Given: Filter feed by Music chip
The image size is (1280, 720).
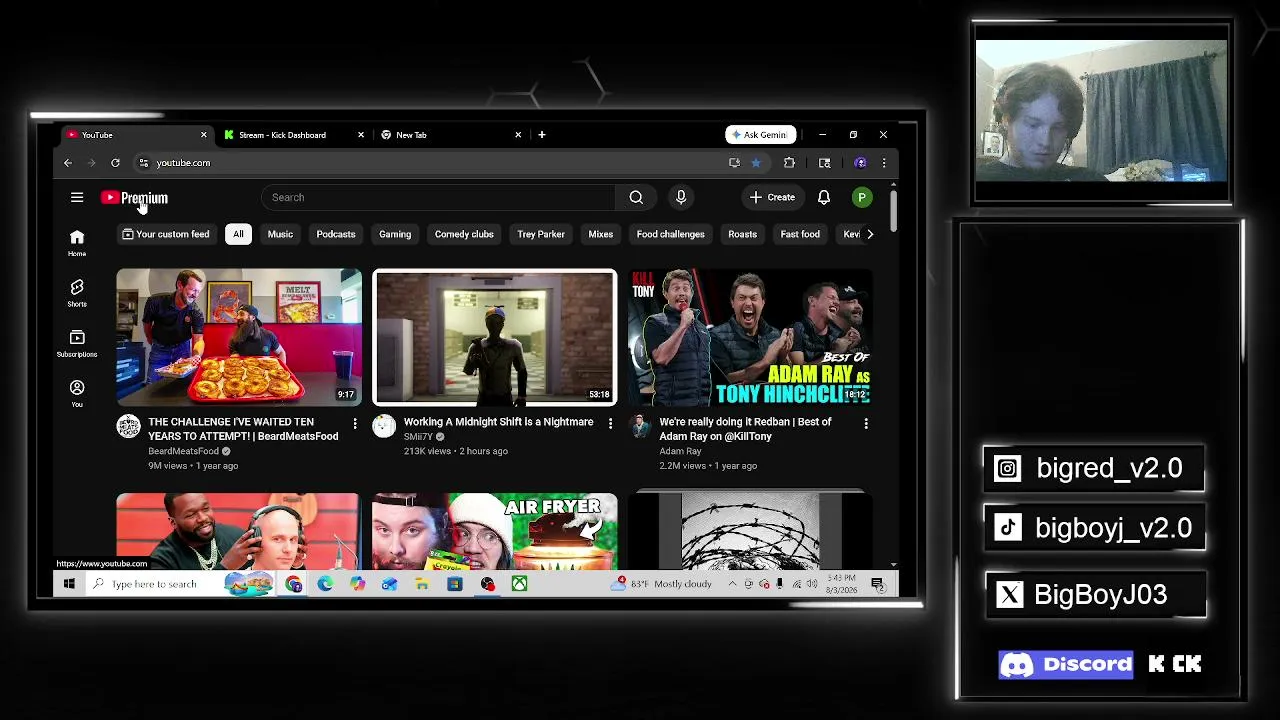Looking at the screenshot, I should (280, 234).
